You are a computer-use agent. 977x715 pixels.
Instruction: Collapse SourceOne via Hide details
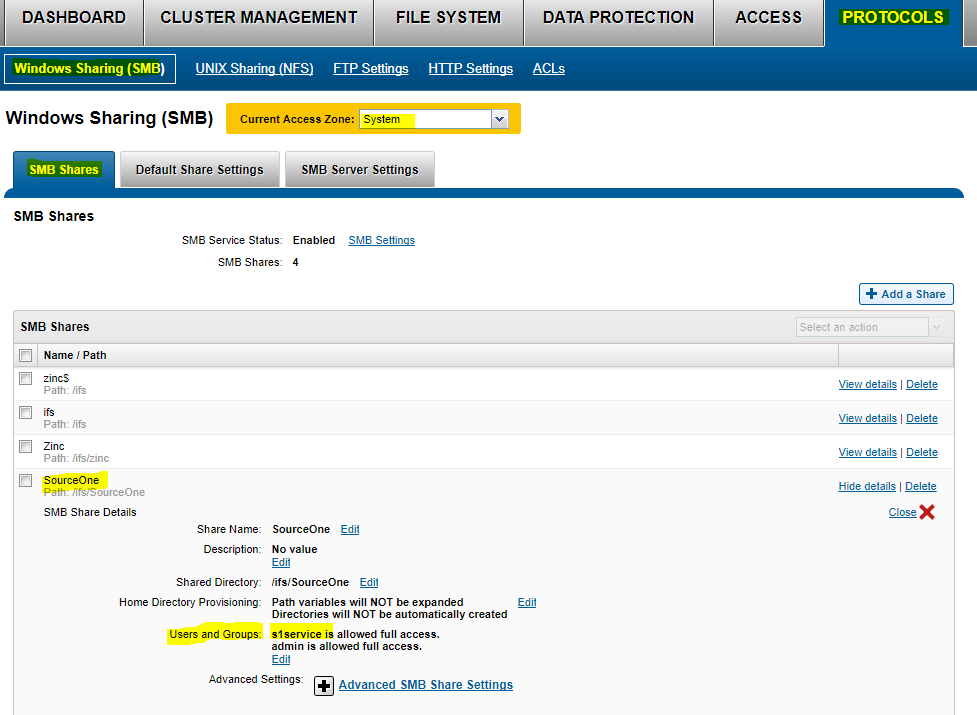(866, 486)
